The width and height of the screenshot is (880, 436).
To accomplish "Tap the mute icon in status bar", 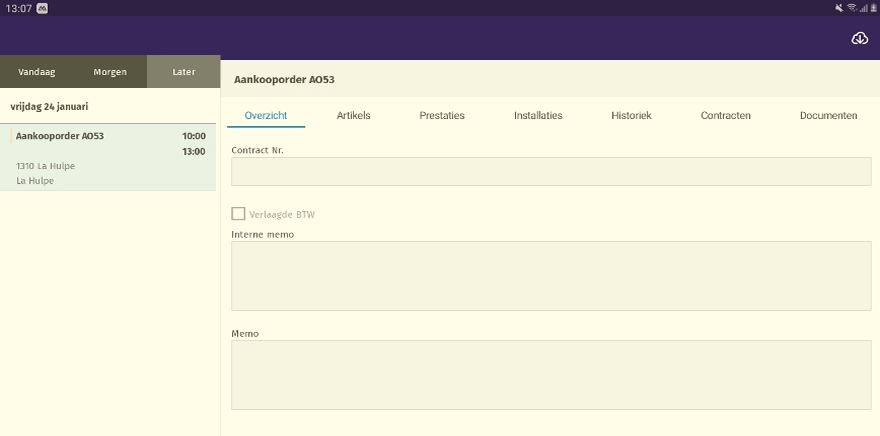I will pos(838,7).
